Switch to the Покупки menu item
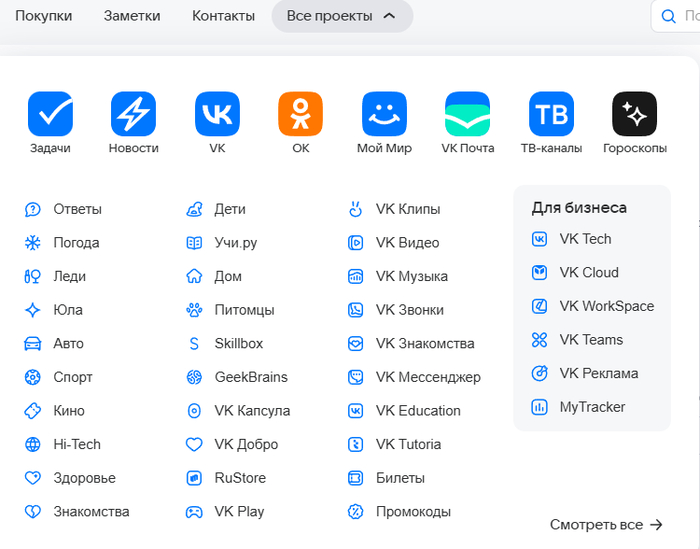Viewport: 700px width, 549px height. [43, 16]
